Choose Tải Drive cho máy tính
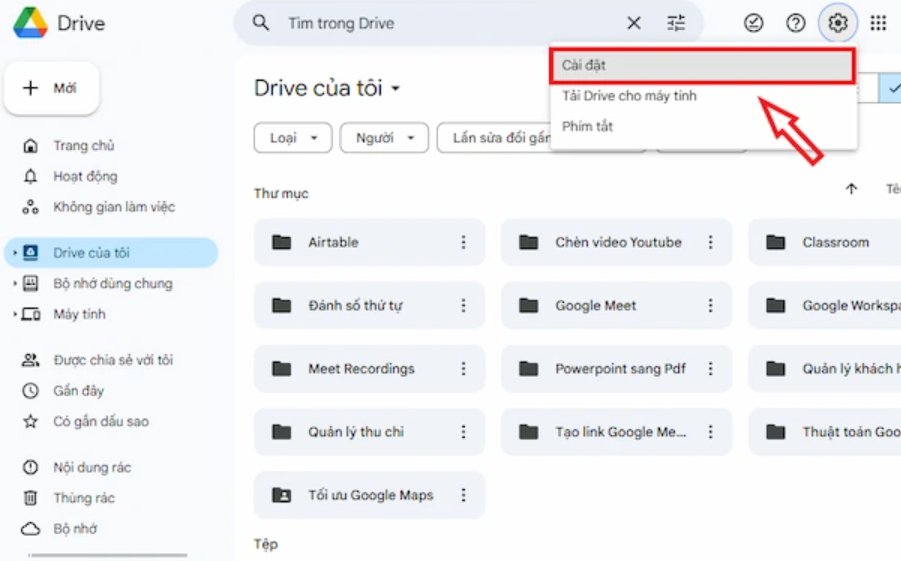 pyautogui.click(x=702, y=95)
